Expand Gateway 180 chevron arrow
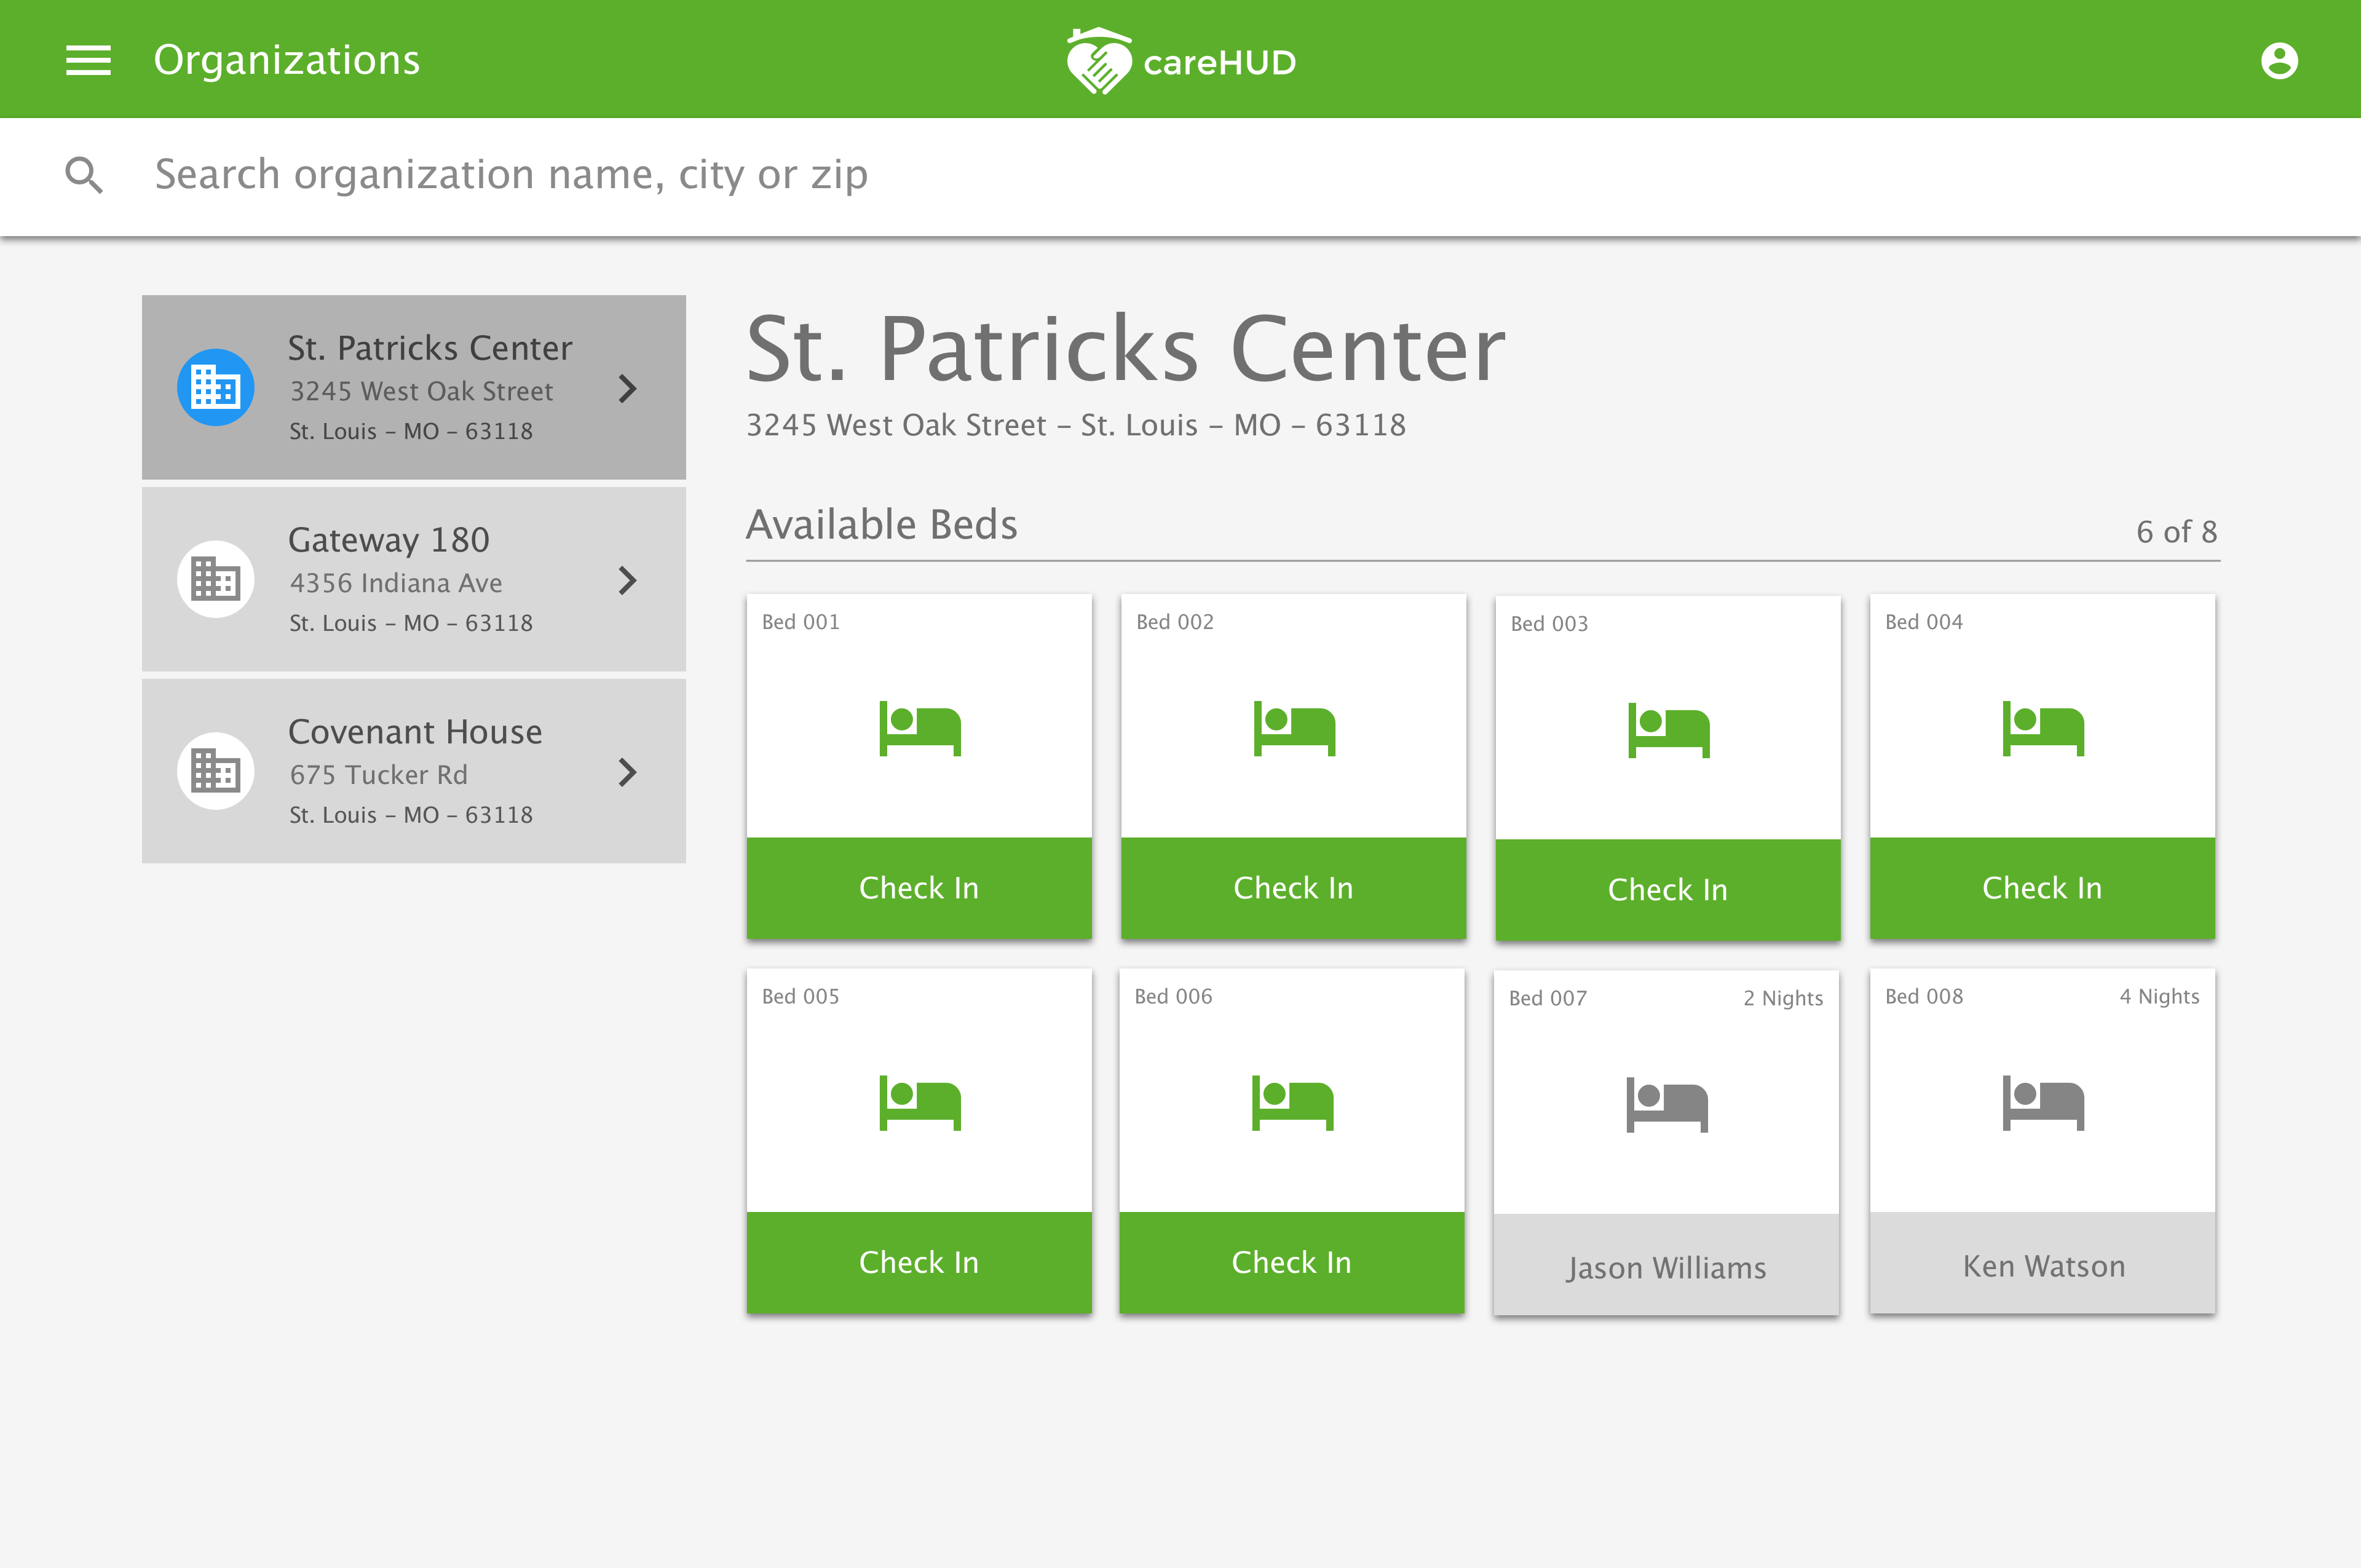The image size is (2361, 1568). pyautogui.click(x=627, y=580)
